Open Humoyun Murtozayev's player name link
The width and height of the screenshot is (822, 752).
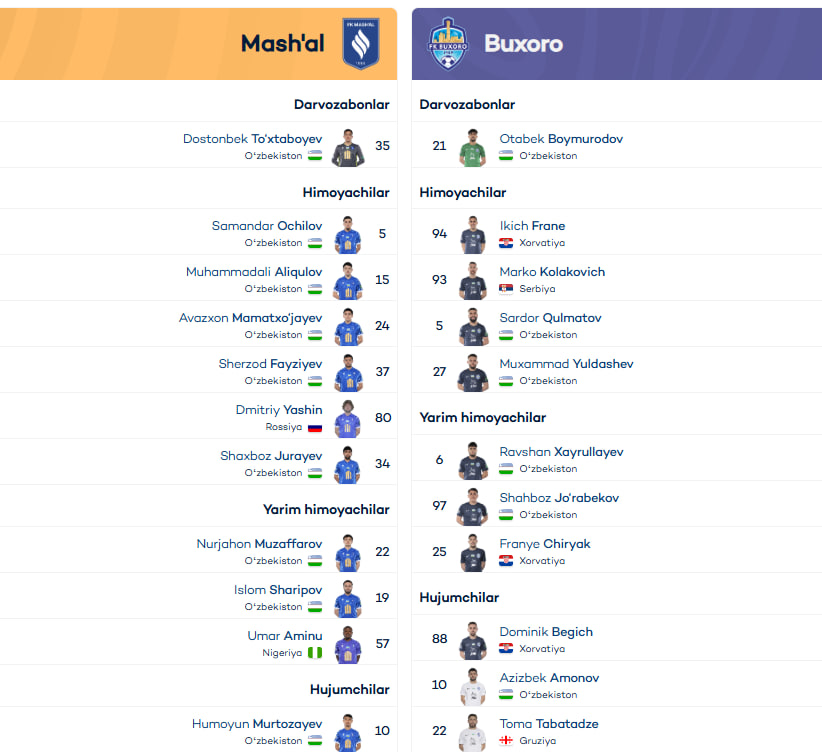point(257,724)
